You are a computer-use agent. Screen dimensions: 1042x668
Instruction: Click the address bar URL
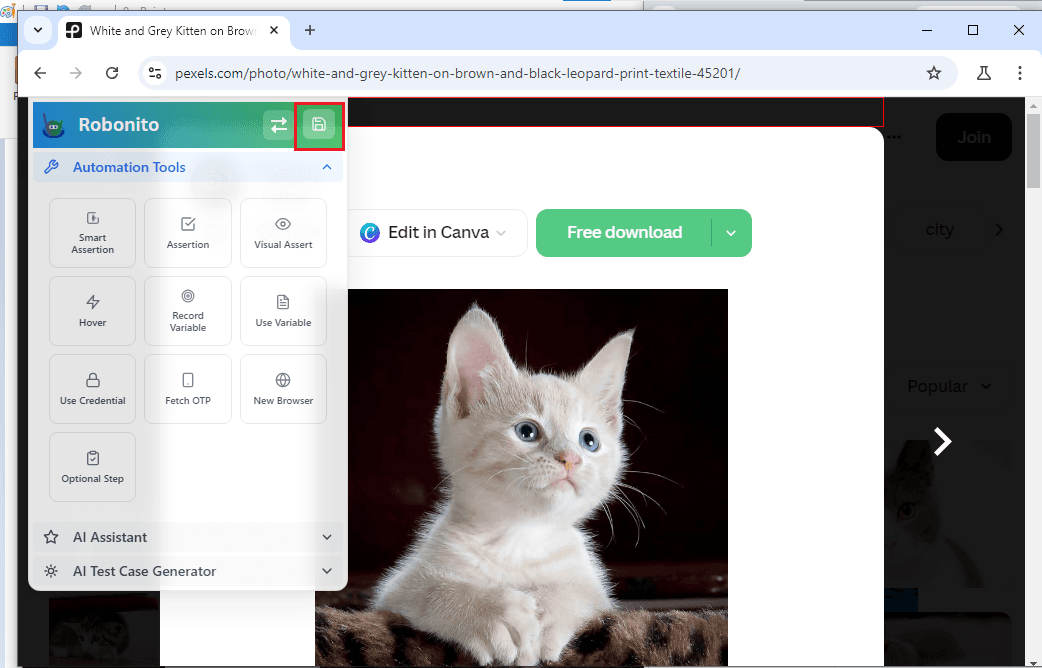coord(457,73)
